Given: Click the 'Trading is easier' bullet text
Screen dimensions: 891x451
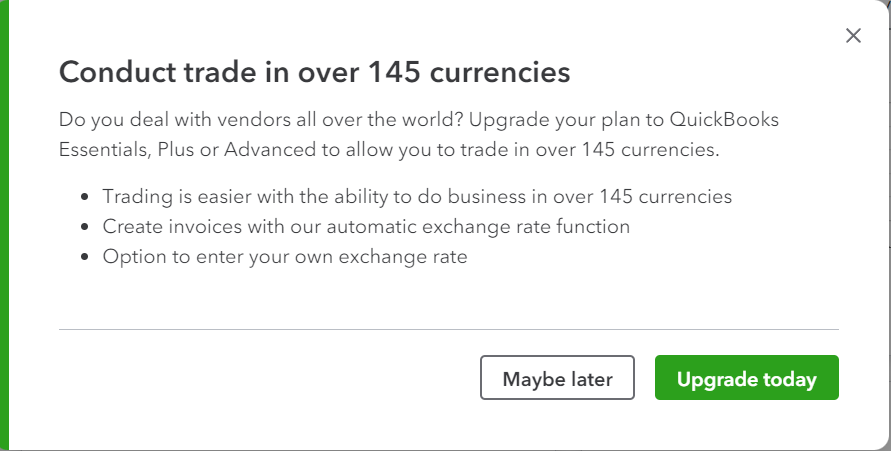Looking at the screenshot, I should tap(417, 197).
